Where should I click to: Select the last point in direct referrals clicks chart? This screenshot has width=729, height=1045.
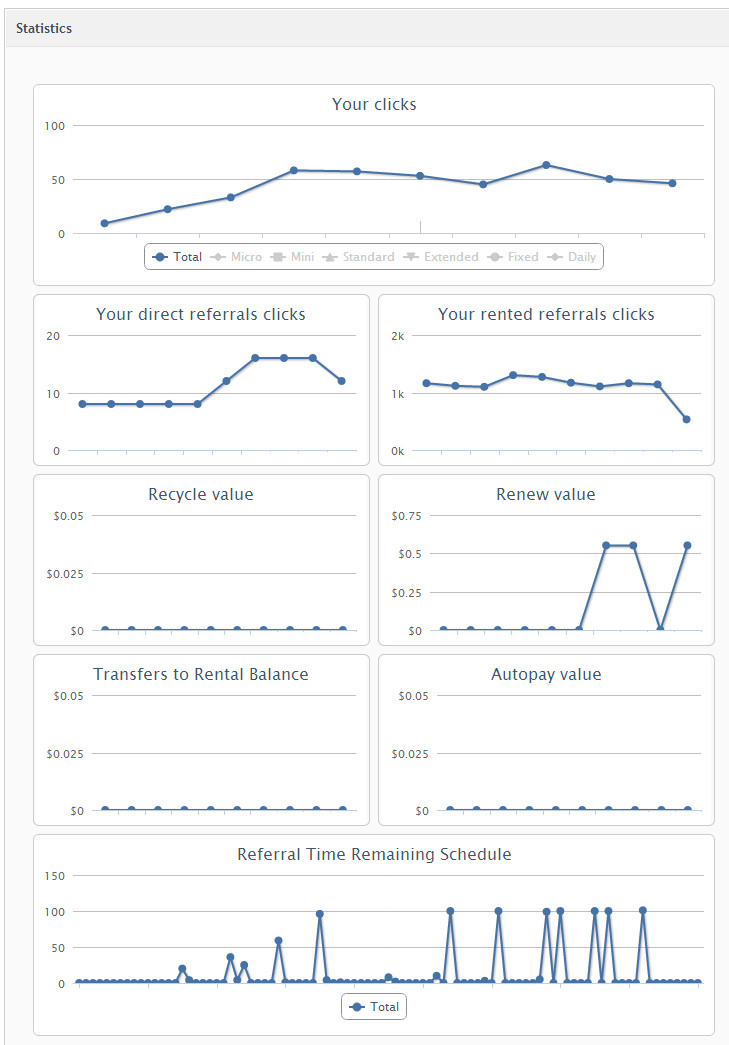(x=342, y=381)
